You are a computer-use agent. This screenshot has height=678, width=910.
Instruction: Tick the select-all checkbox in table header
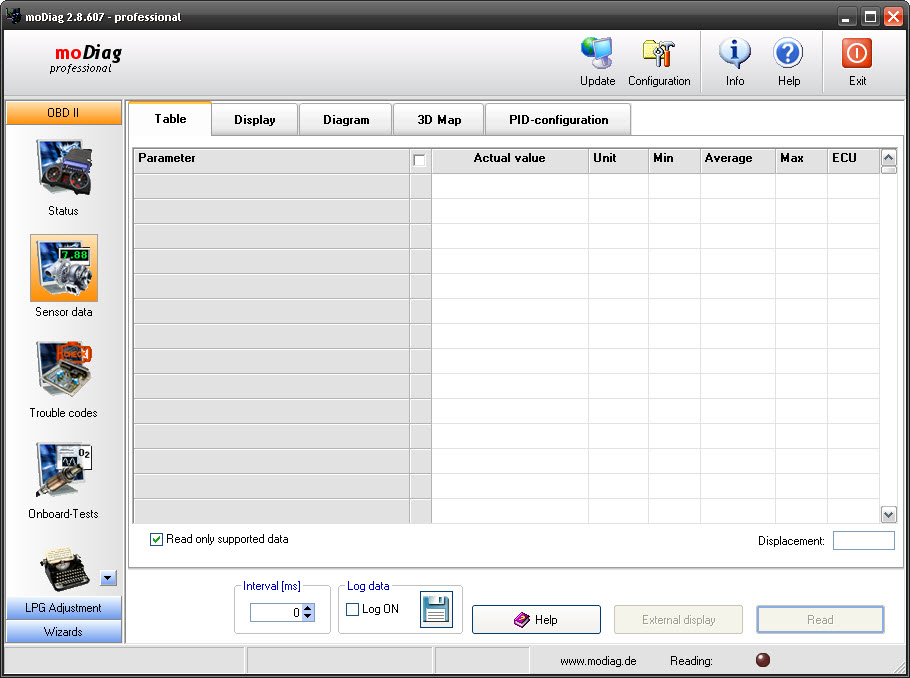point(419,159)
